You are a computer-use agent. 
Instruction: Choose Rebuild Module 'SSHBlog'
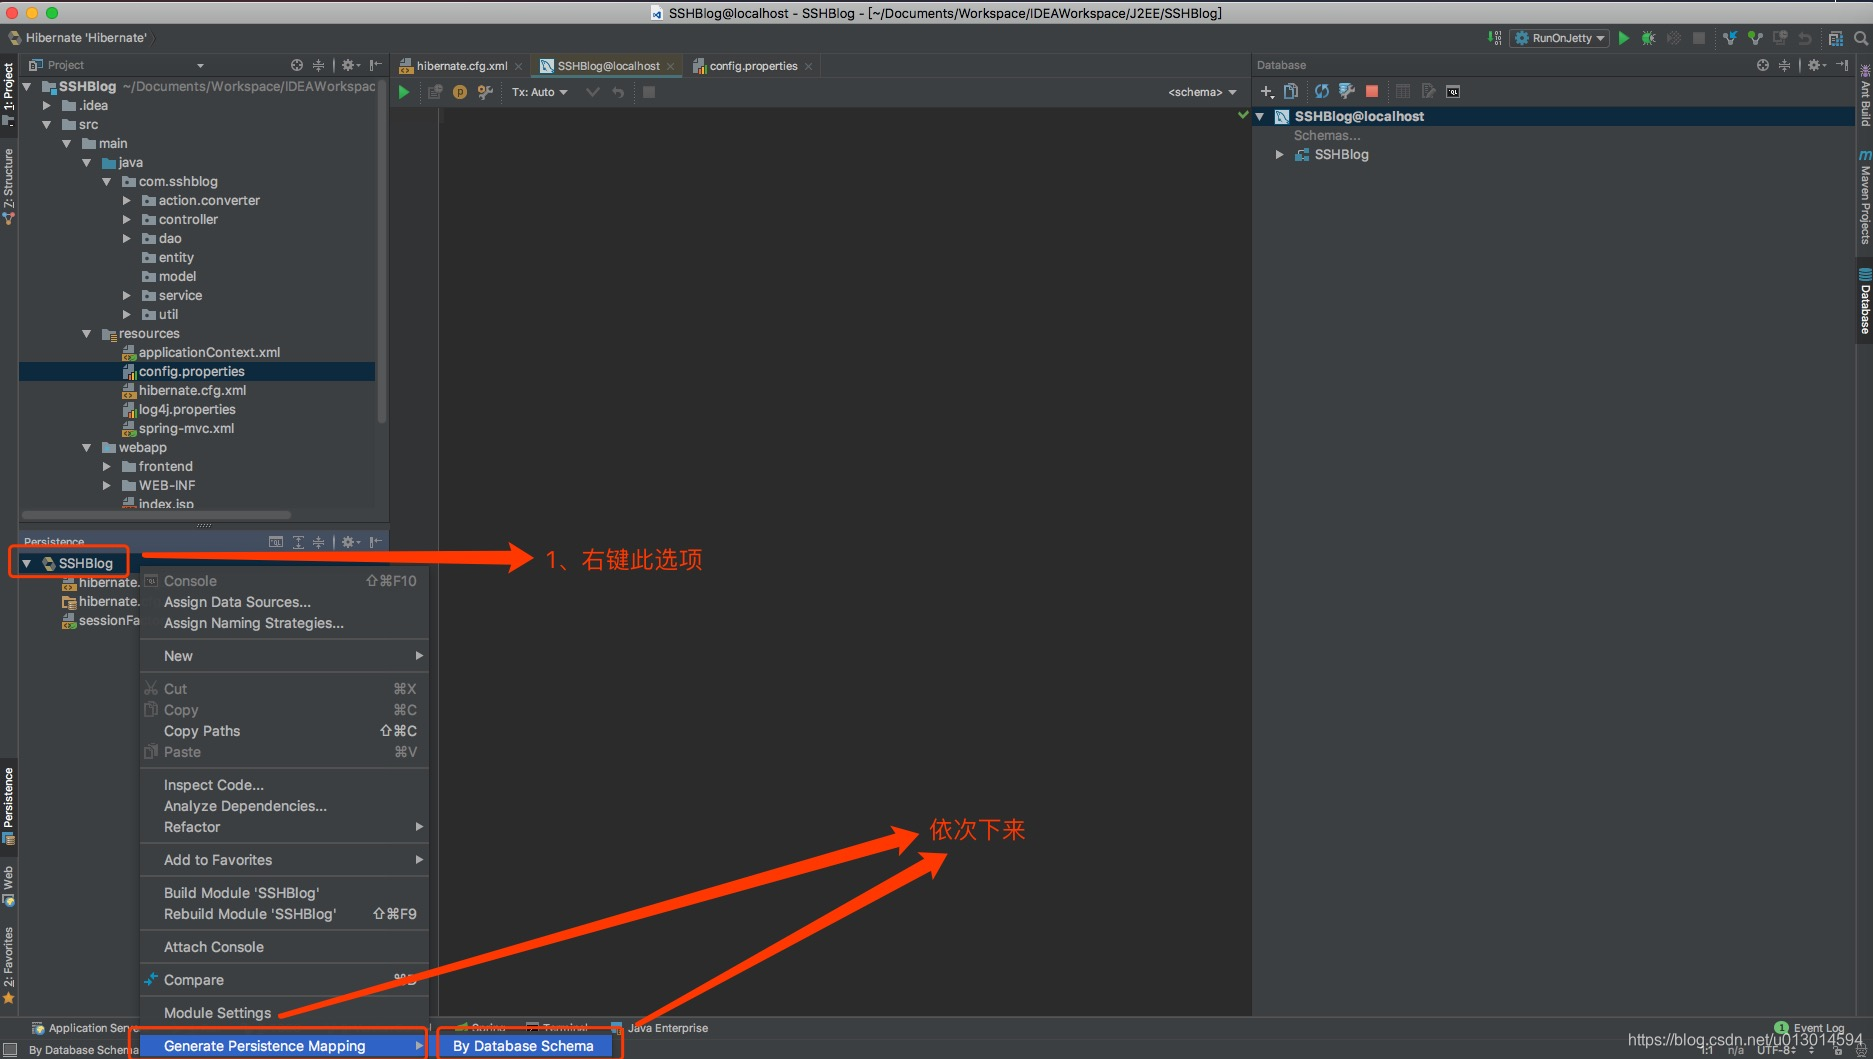coord(284,914)
